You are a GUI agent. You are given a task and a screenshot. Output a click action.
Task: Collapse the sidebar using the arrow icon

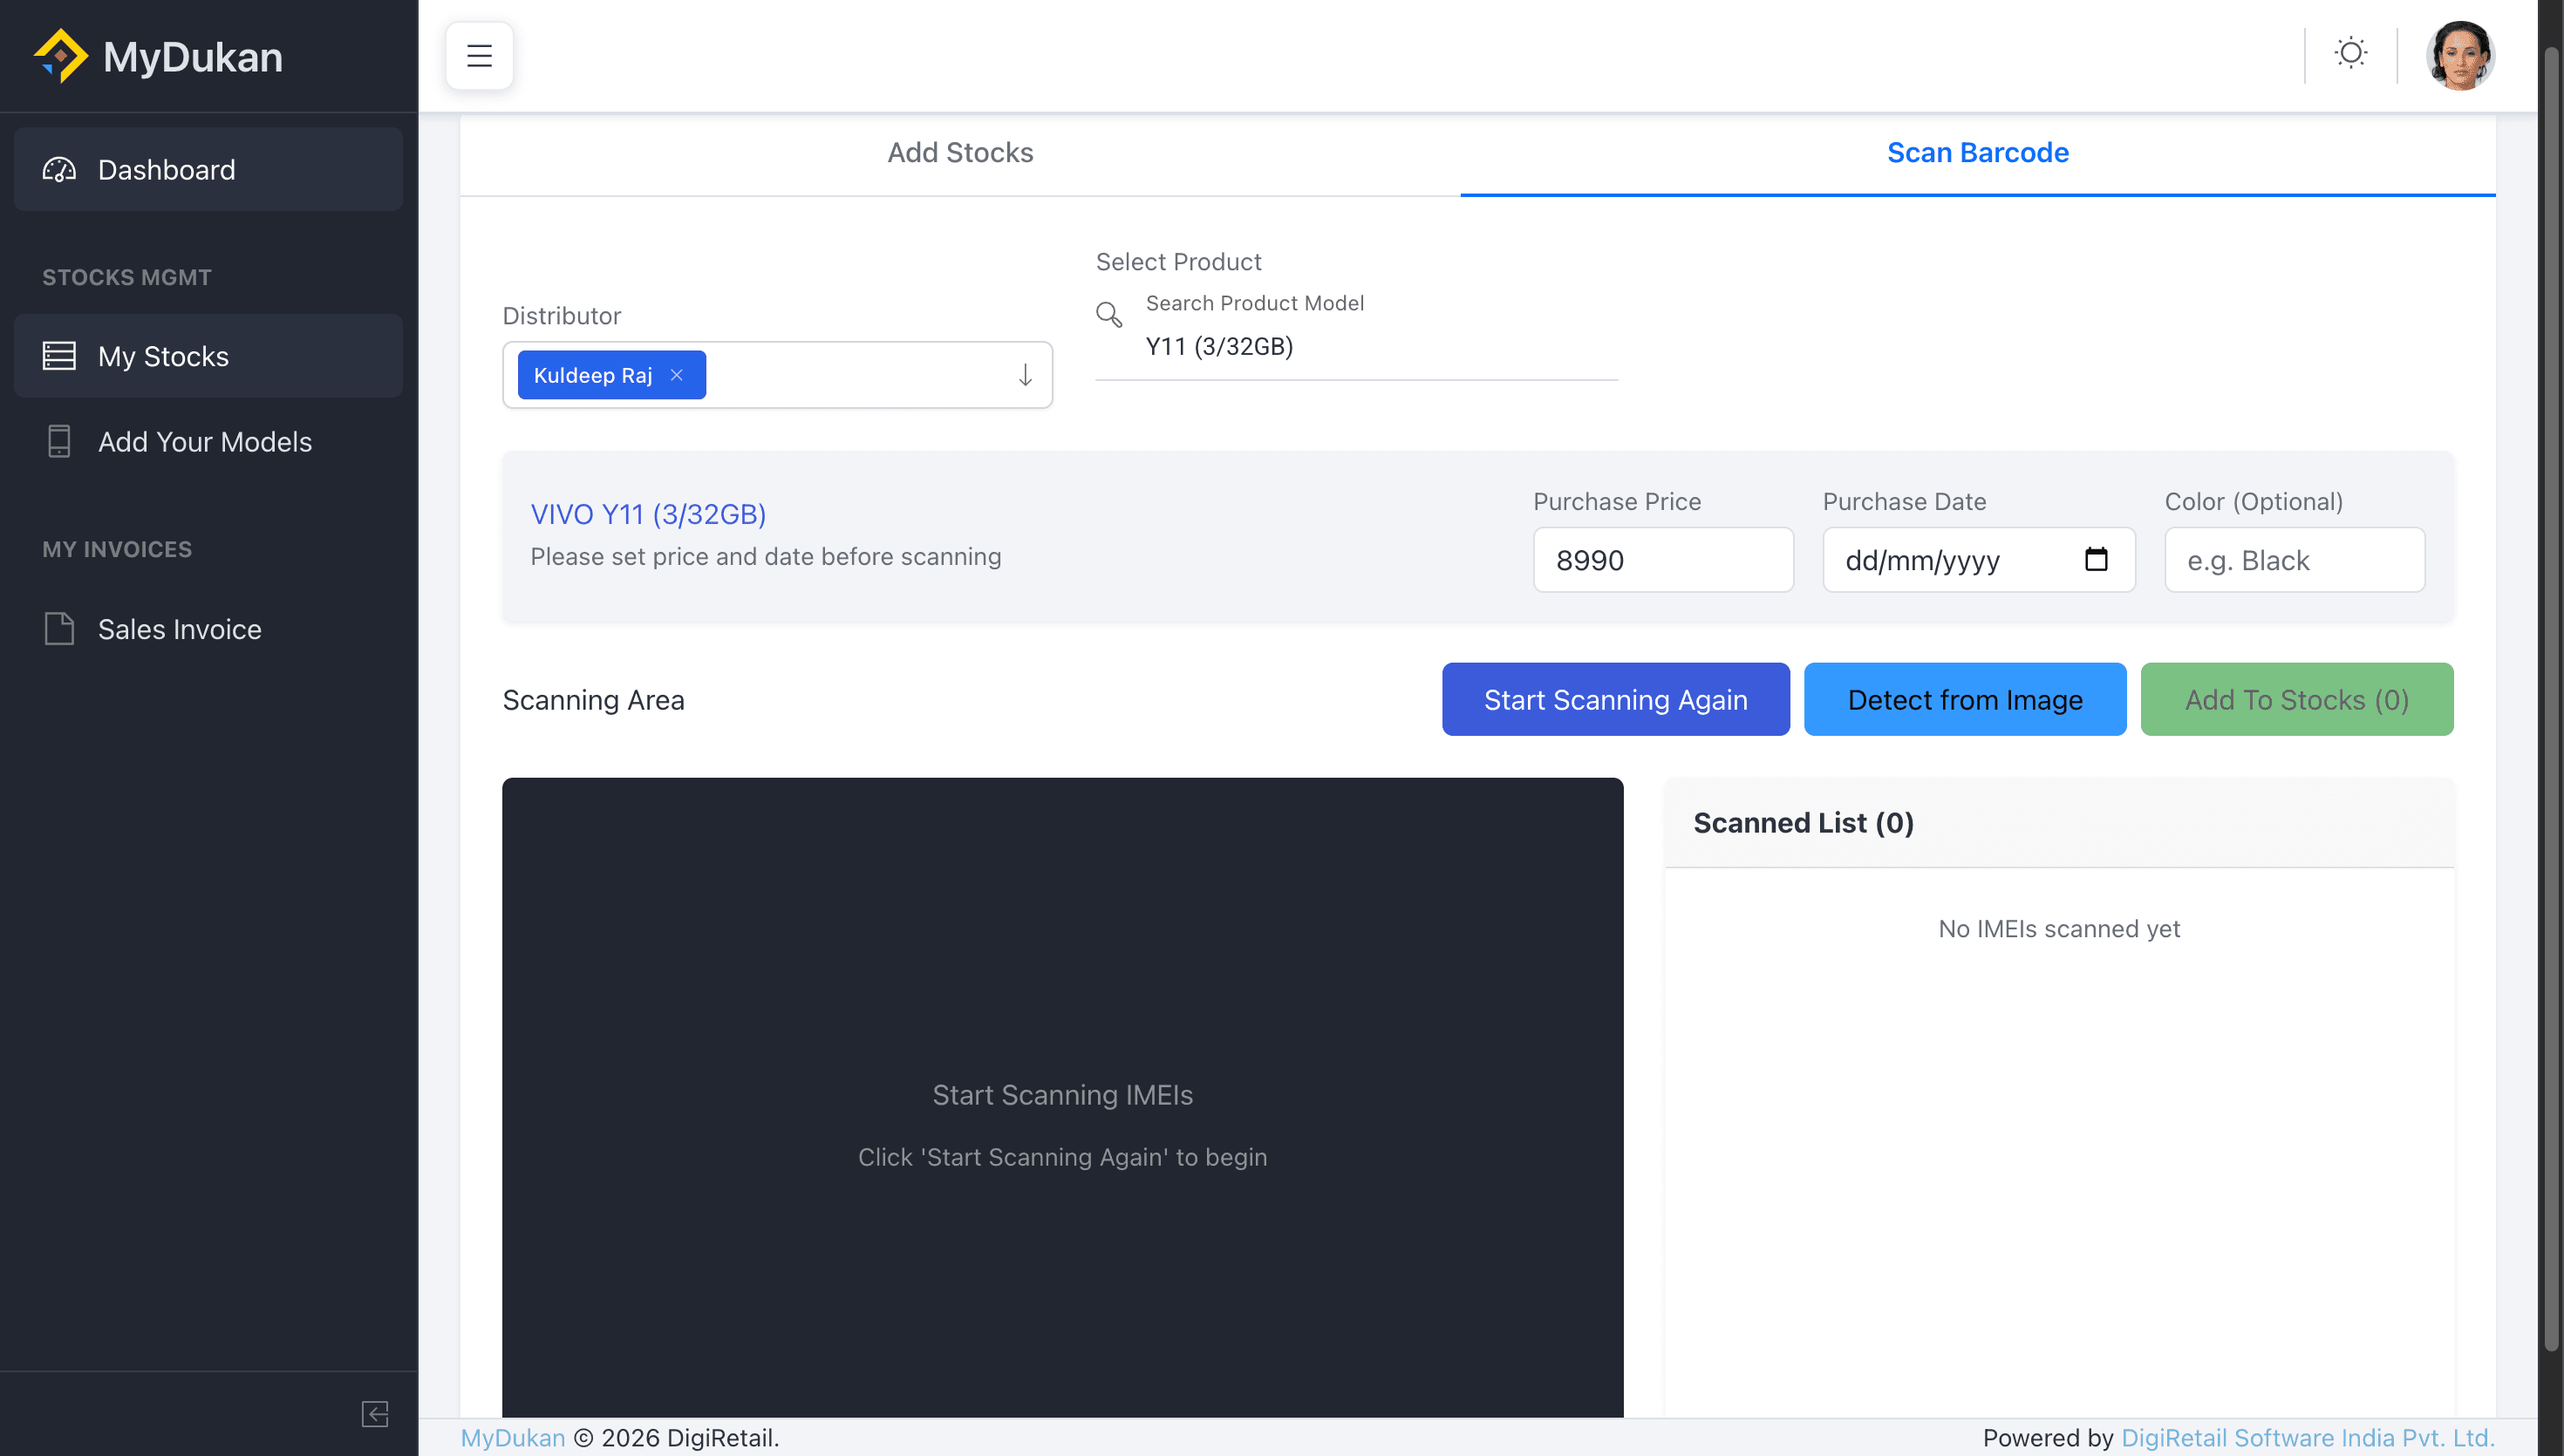coord(375,1413)
